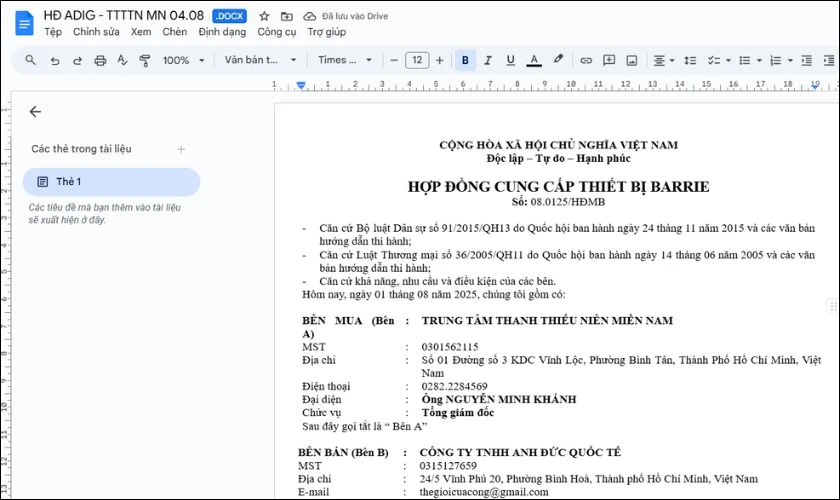This screenshot has height=500, width=840.
Task: Open the Chỉnh sửa menu
Action: pyautogui.click(x=96, y=32)
